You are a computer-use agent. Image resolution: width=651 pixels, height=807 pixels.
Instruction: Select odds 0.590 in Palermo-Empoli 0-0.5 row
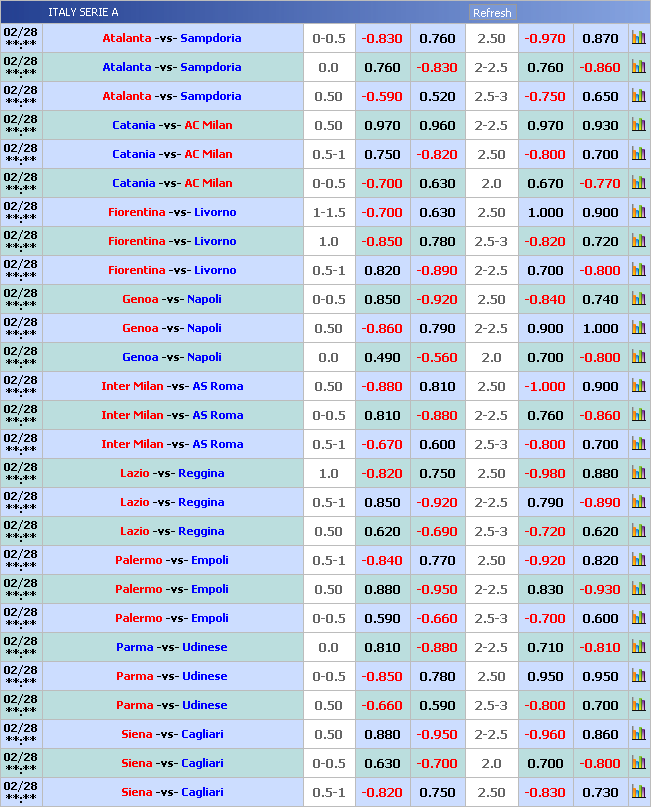tap(382, 618)
